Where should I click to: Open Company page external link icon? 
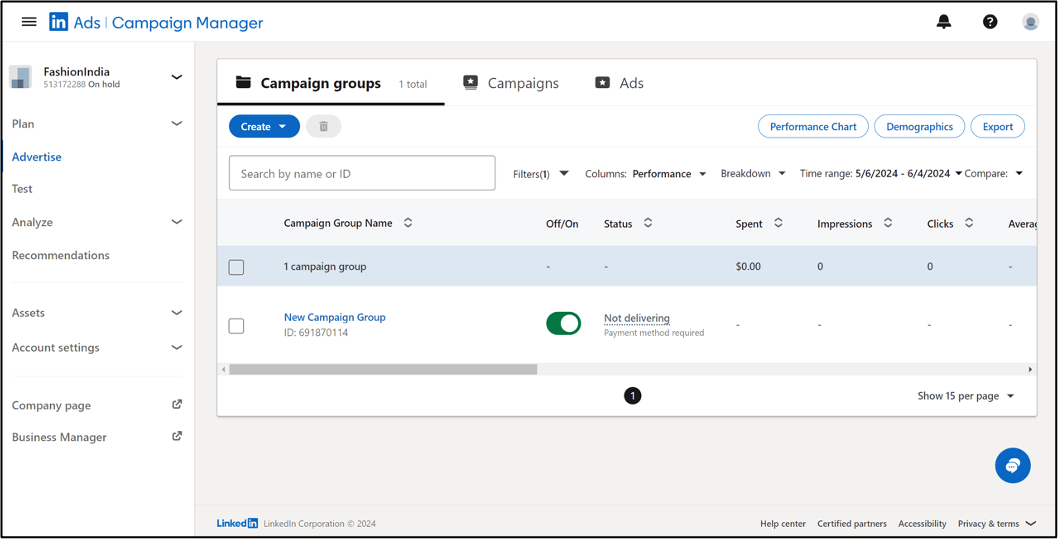coord(177,405)
